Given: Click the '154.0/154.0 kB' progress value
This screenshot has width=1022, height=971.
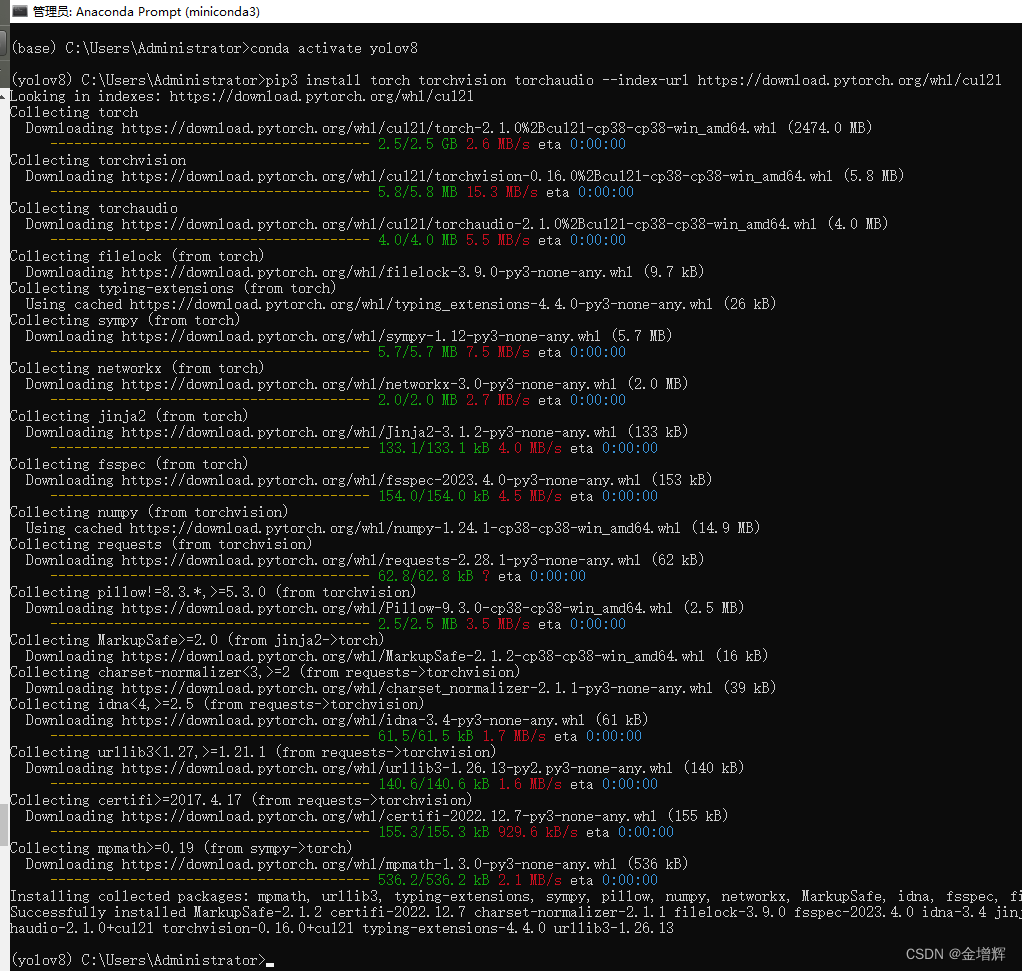Looking at the screenshot, I should click(x=433, y=497).
